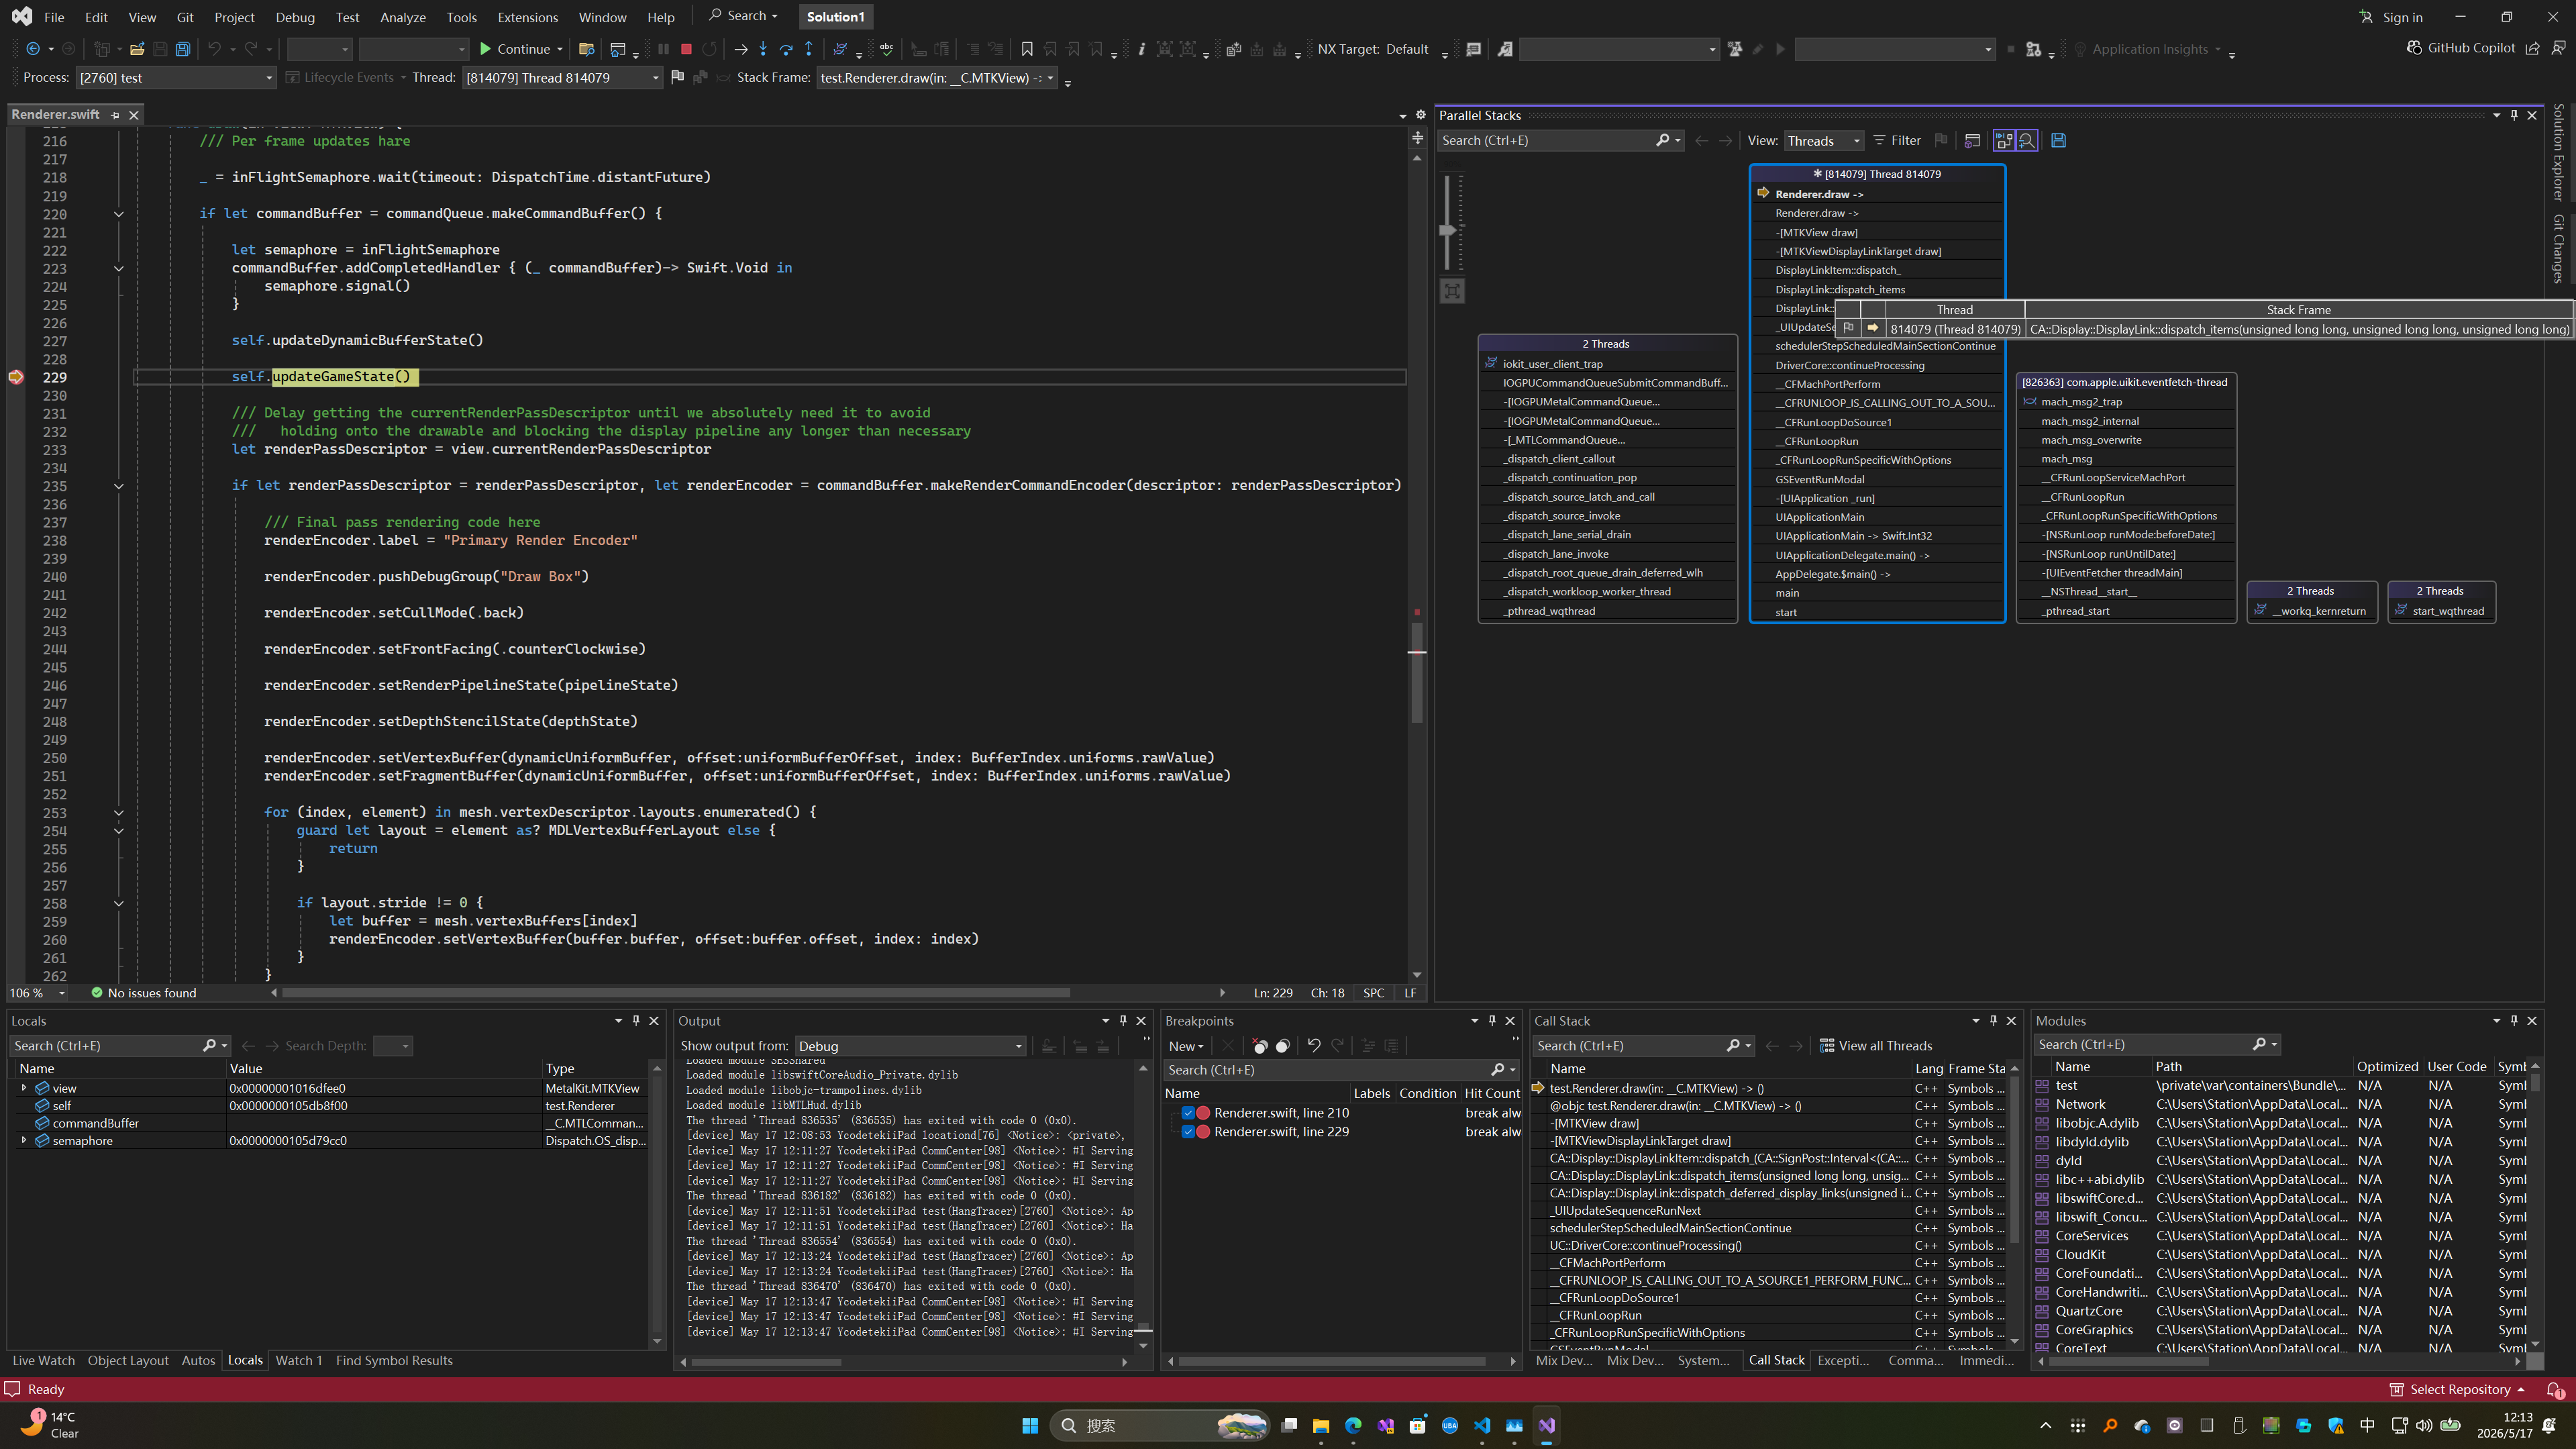Screen dimensions: 2576x1449
Task: Click Application Insights button
Action: click(2148, 49)
